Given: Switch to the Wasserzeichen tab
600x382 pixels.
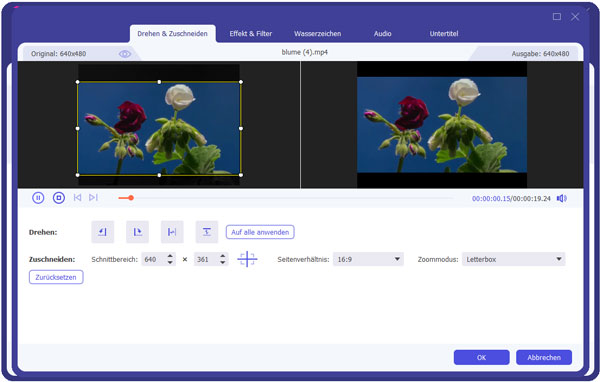Looking at the screenshot, I should pos(317,34).
